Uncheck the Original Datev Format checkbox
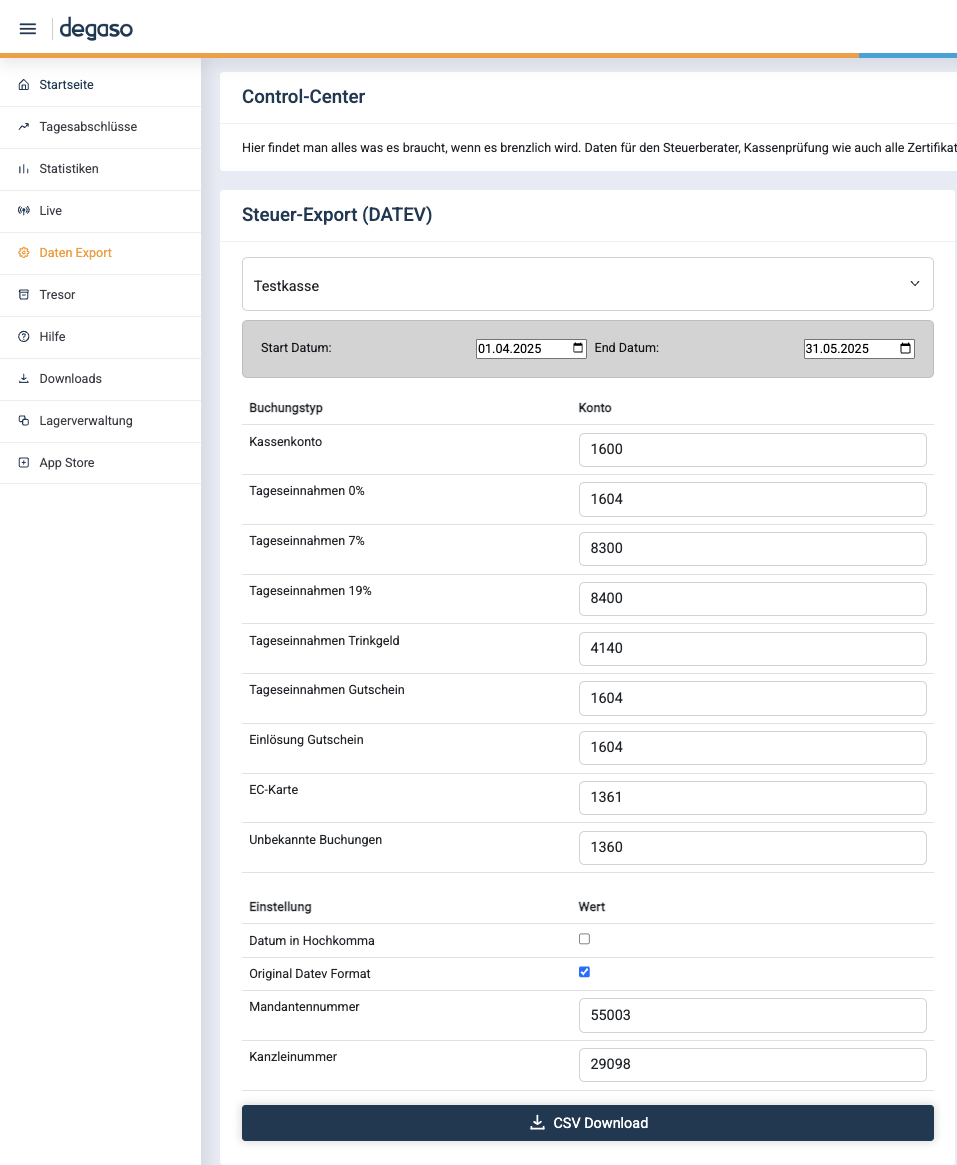The width and height of the screenshot is (957, 1165). coord(584,972)
